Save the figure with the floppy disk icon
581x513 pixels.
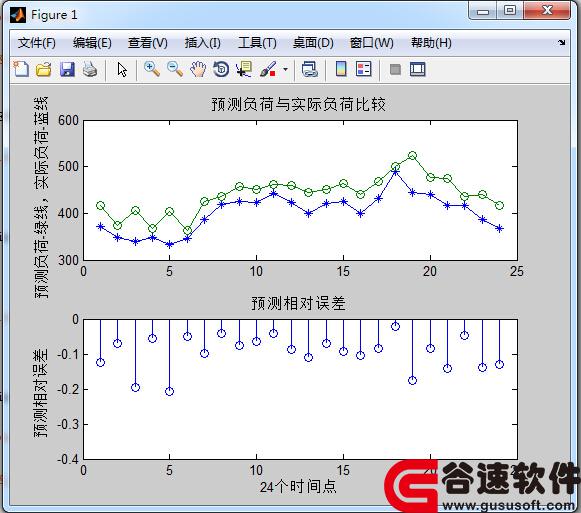click(67, 69)
